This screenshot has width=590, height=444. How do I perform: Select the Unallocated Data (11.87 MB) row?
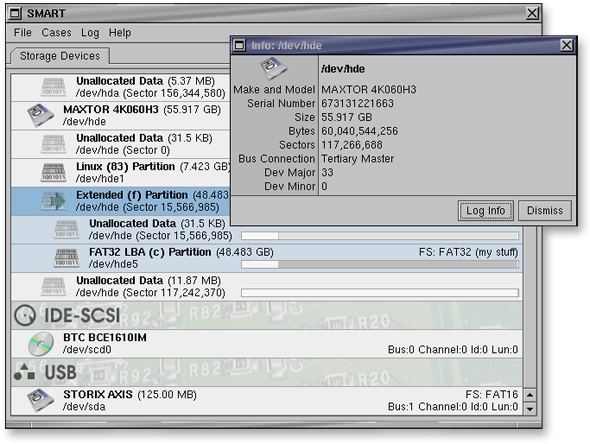tap(266, 287)
